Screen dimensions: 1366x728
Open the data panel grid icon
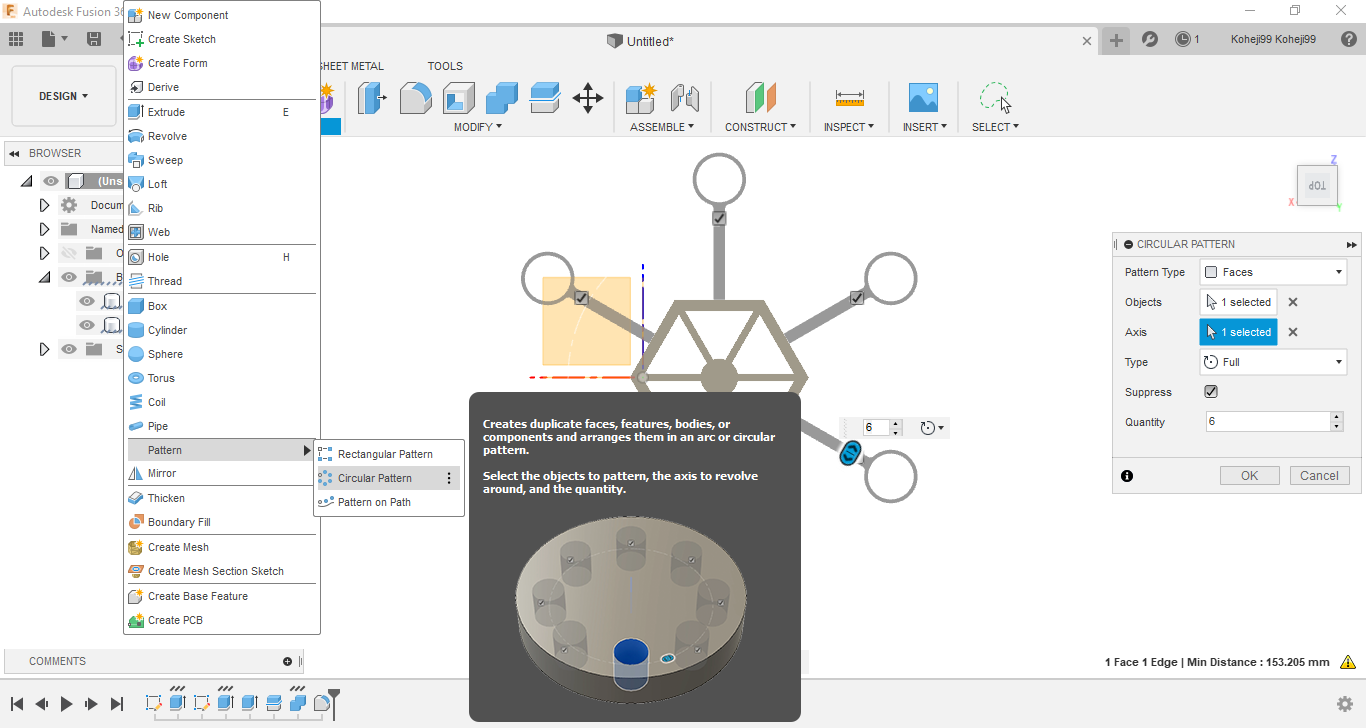[16, 39]
